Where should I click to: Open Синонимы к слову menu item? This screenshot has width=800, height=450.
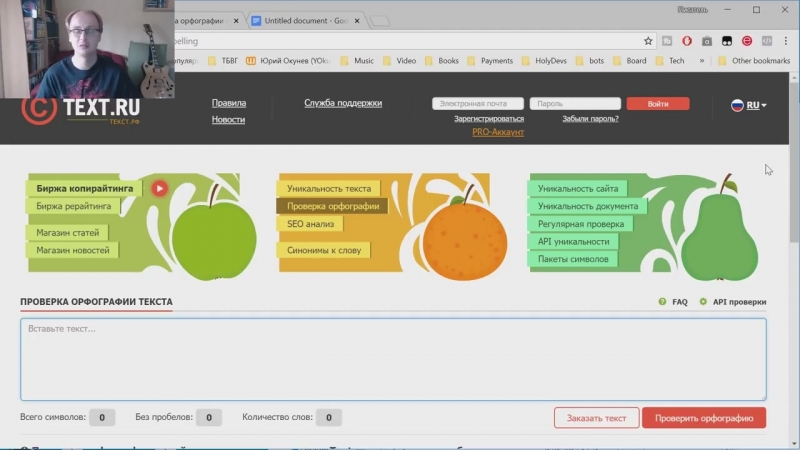tap(323, 251)
